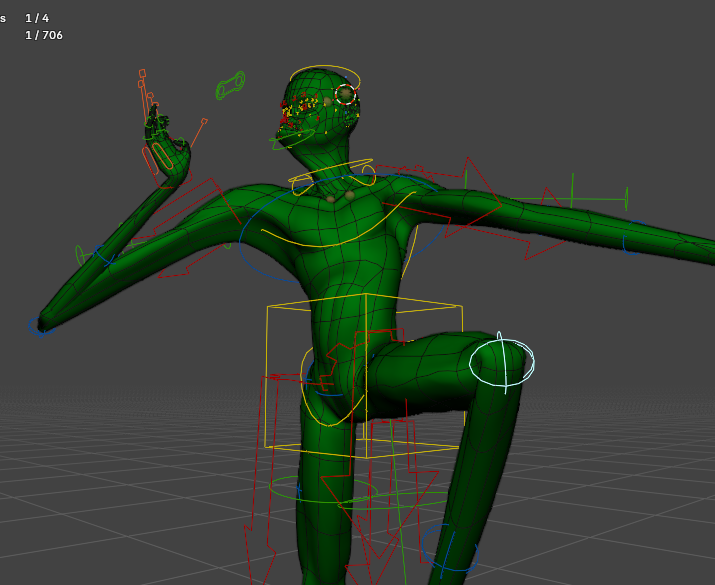Select the light blue knee ring control
This screenshot has width=715, height=585.
[502, 362]
